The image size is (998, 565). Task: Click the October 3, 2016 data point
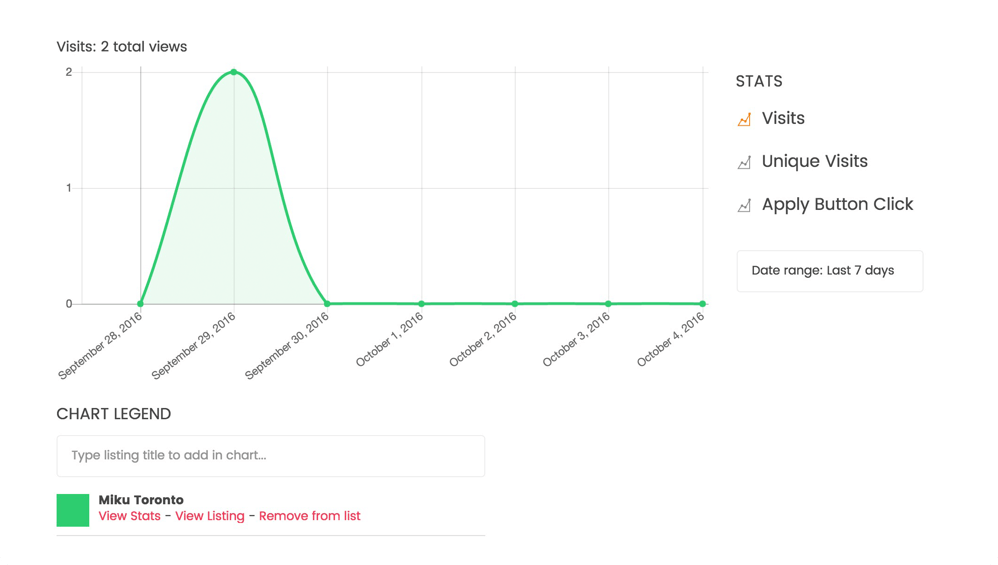tap(608, 303)
